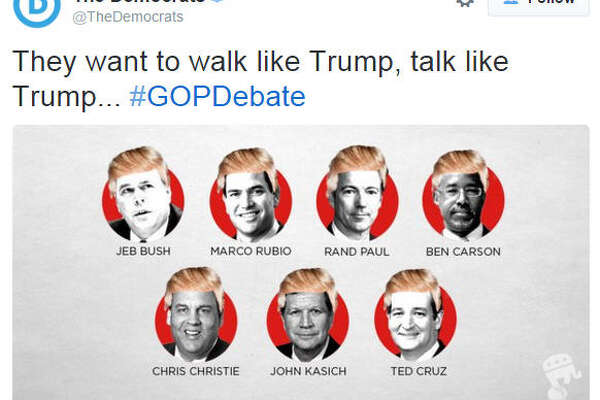Click the TED CRUZ name label

coord(419,371)
